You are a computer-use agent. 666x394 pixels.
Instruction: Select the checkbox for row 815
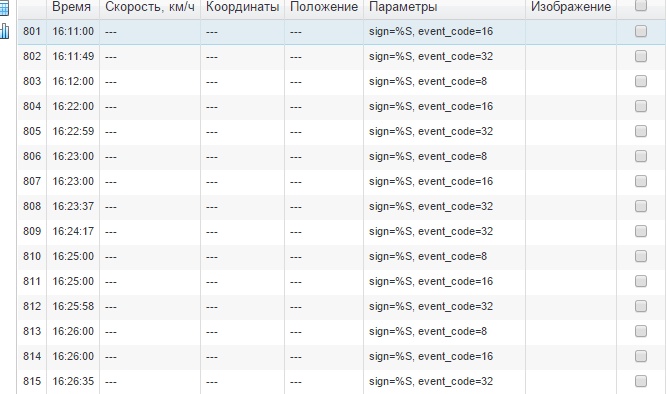tap(641, 381)
